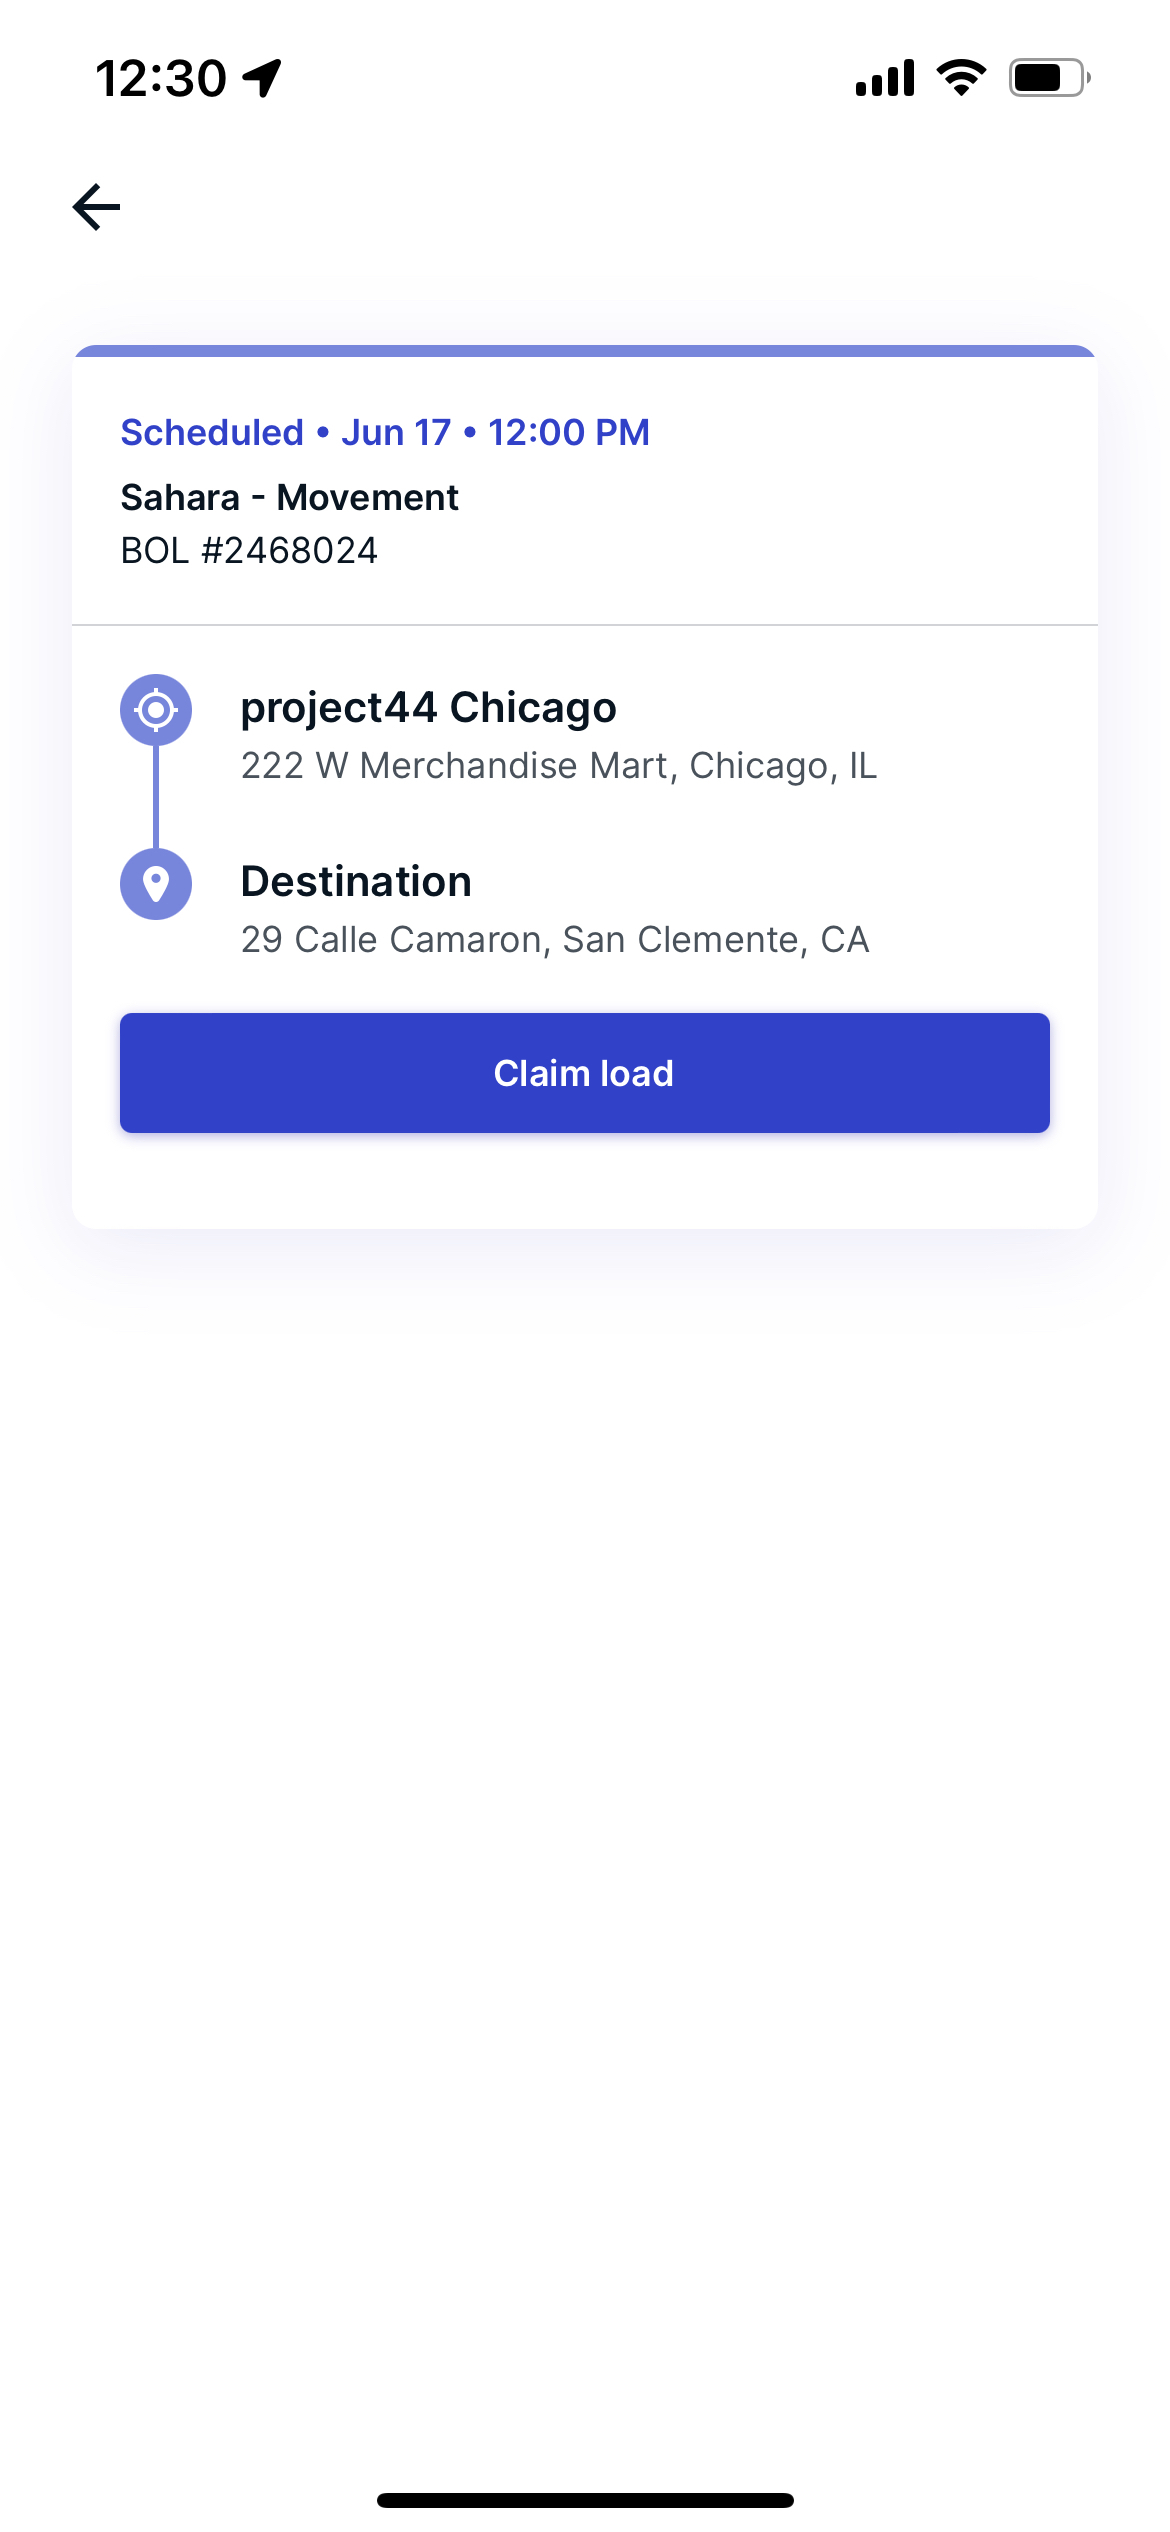
Task: Tap the battery indicator icon
Action: [x=1049, y=78]
